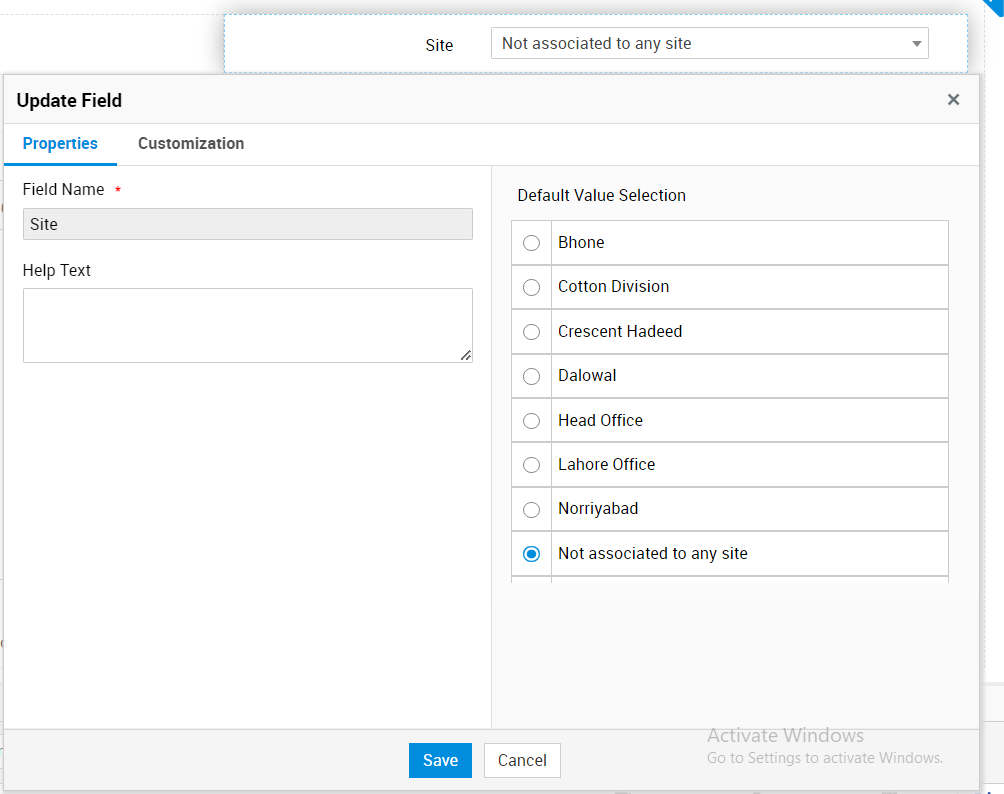The width and height of the screenshot is (1004, 794).
Task: Cancel the field update
Action: 522,760
